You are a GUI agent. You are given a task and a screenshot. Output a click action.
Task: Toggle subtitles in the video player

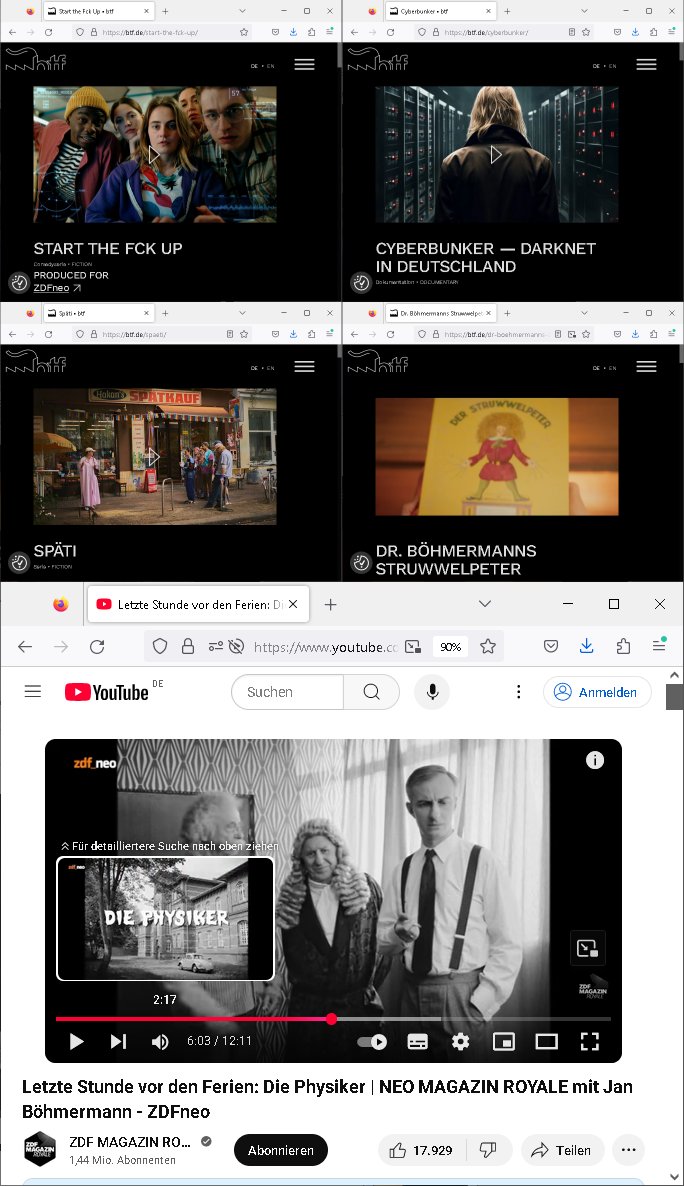tap(418, 1041)
